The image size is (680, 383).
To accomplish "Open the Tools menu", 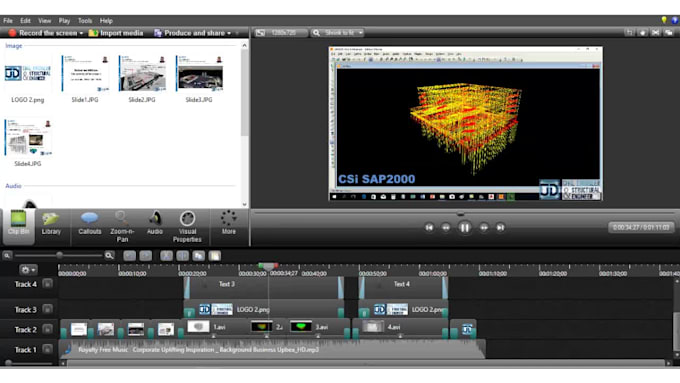I will point(85,21).
